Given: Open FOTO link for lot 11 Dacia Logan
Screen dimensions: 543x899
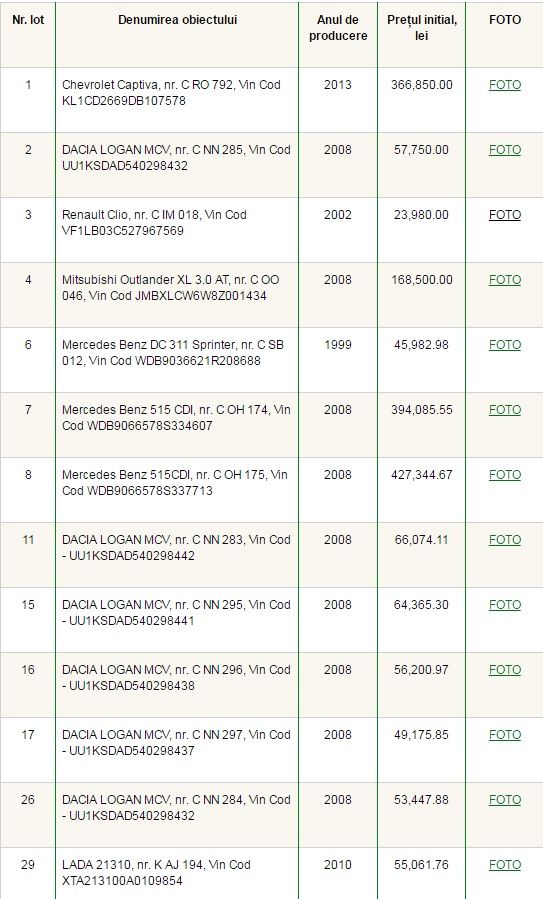Looking at the screenshot, I should 505,540.
